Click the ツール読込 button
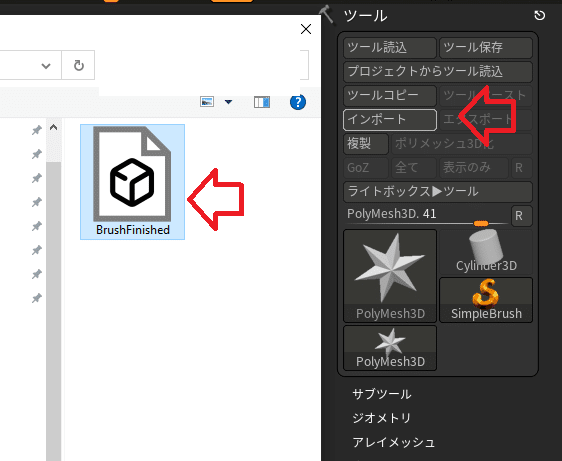The image size is (562, 461). tap(390, 48)
